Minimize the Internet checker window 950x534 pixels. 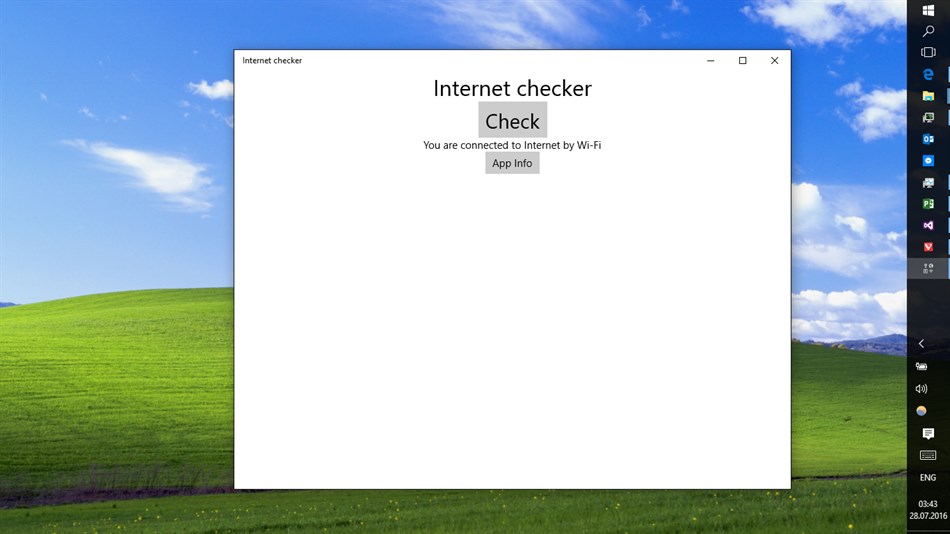(x=711, y=61)
